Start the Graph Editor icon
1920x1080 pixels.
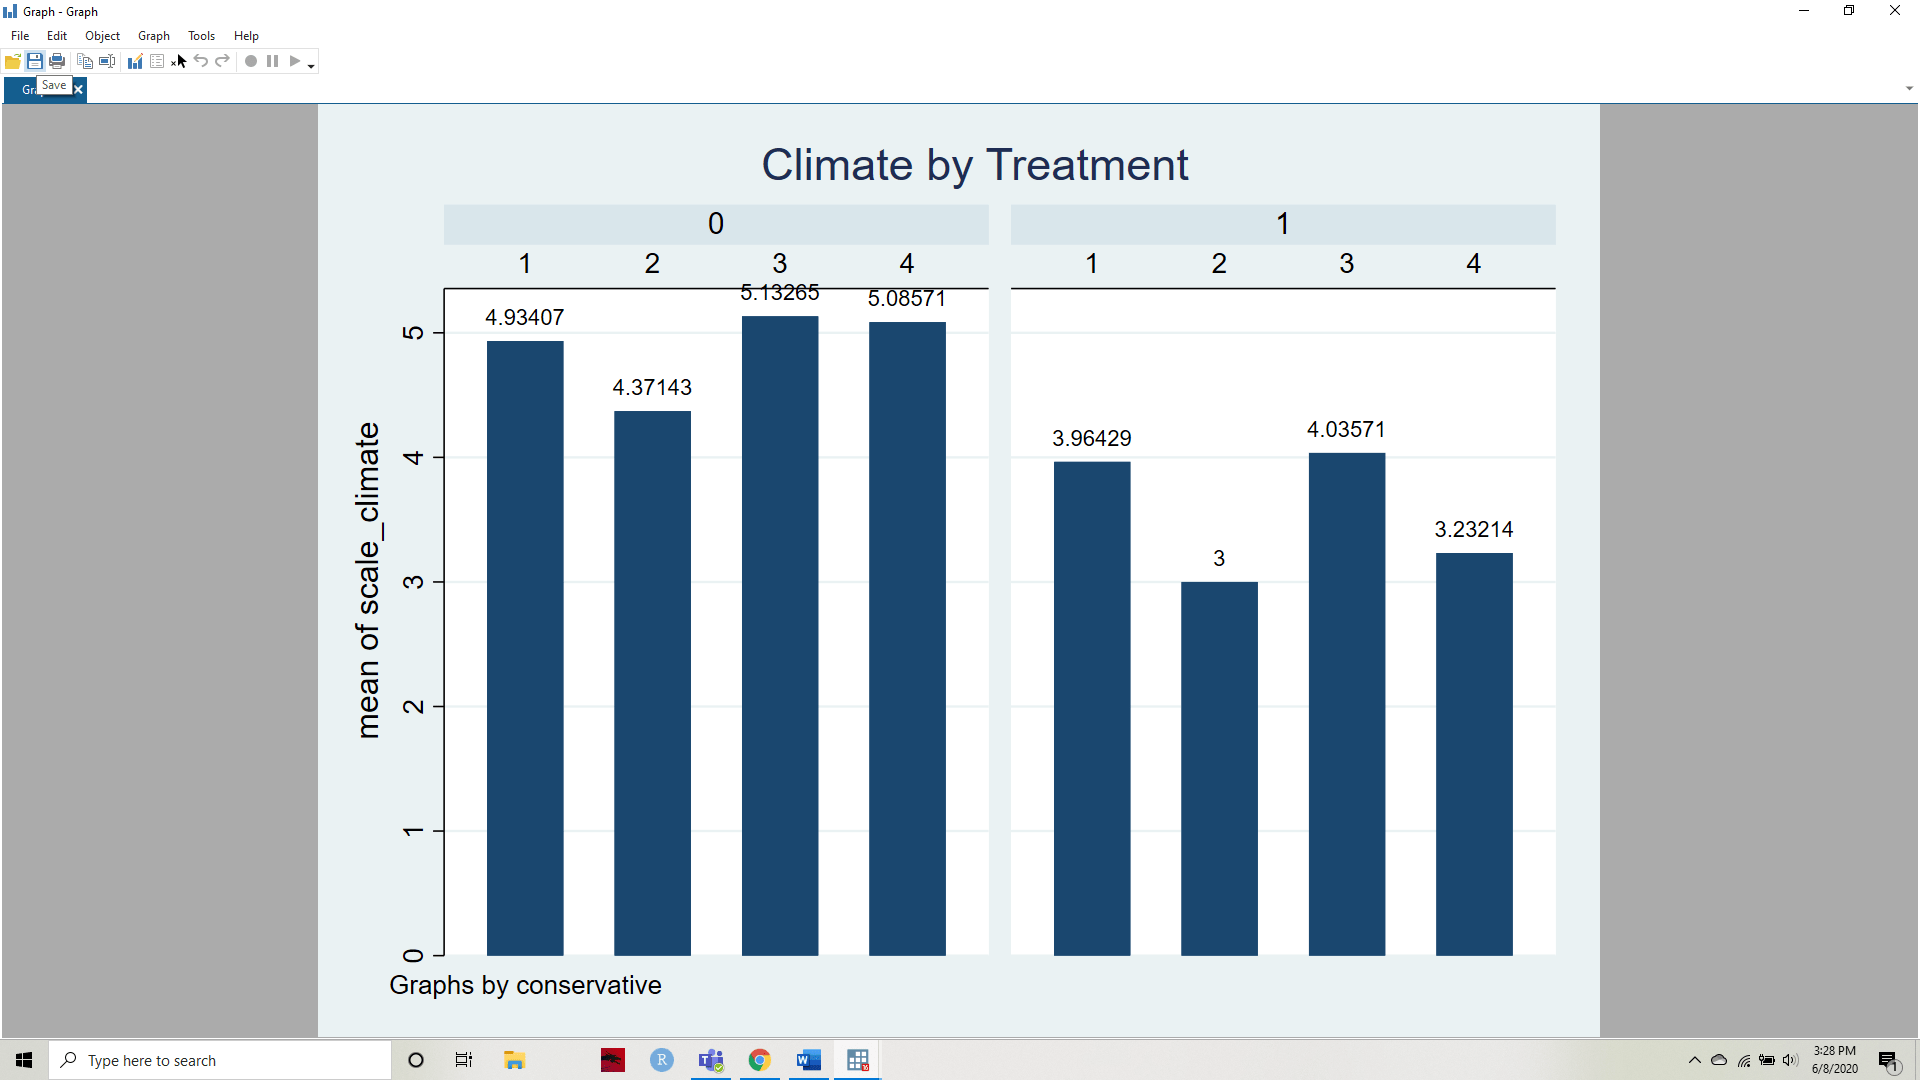coord(135,62)
